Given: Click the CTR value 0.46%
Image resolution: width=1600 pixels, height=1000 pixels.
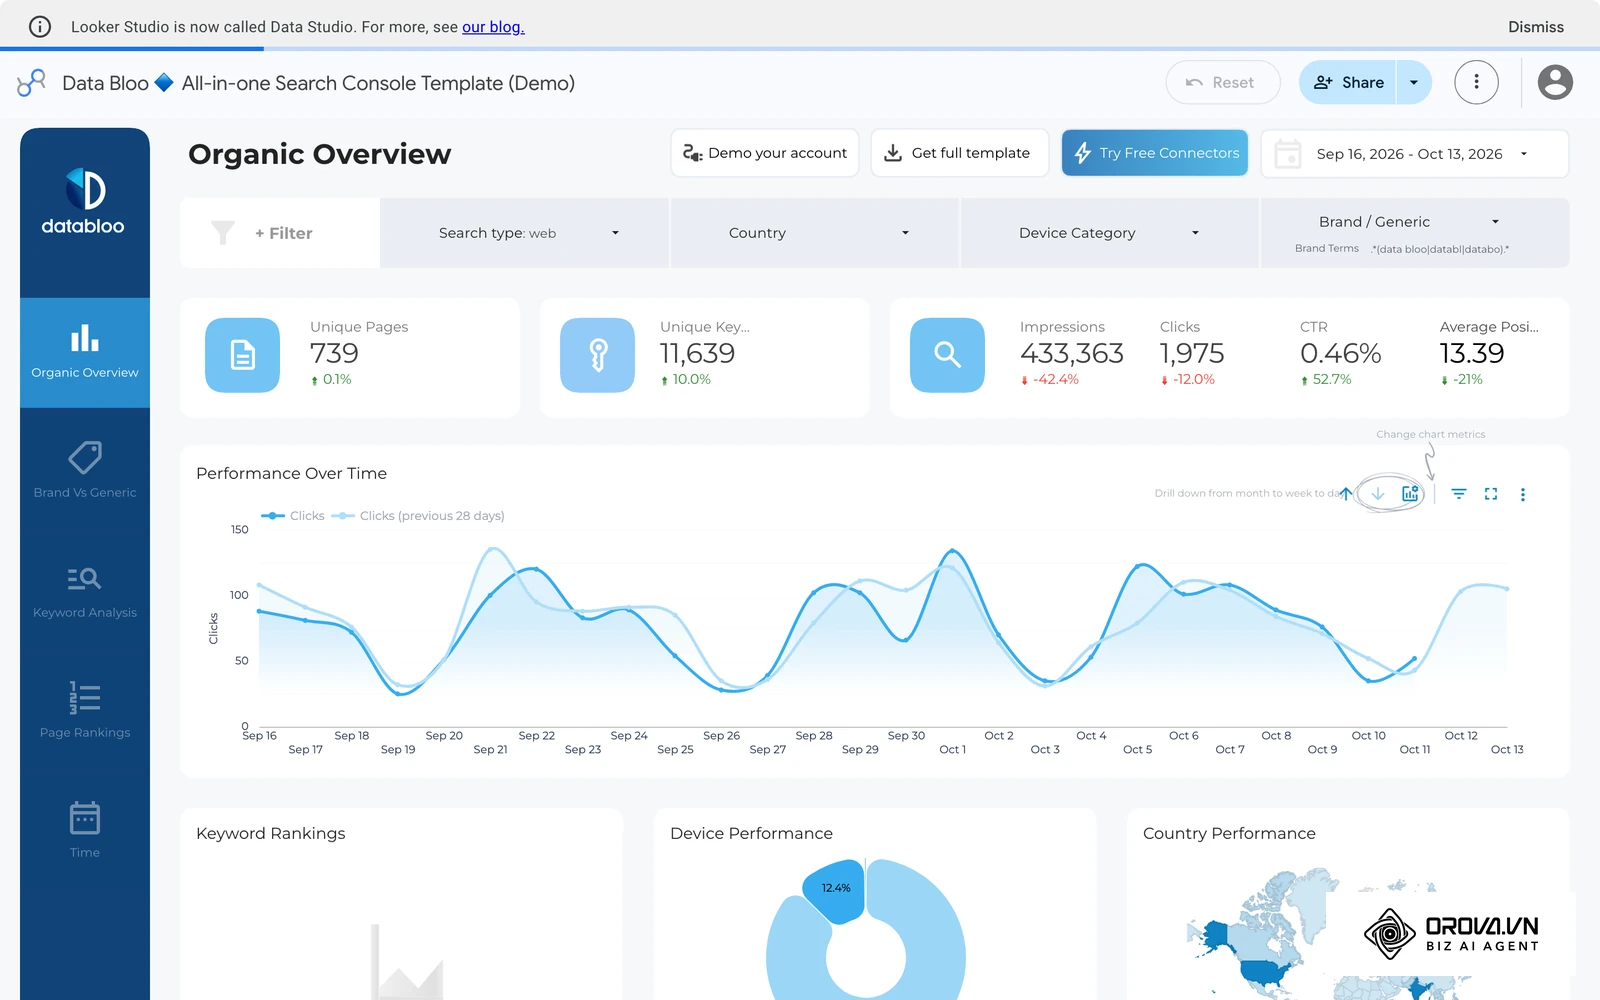Looking at the screenshot, I should pyautogui.click(x=1341, y=353).
